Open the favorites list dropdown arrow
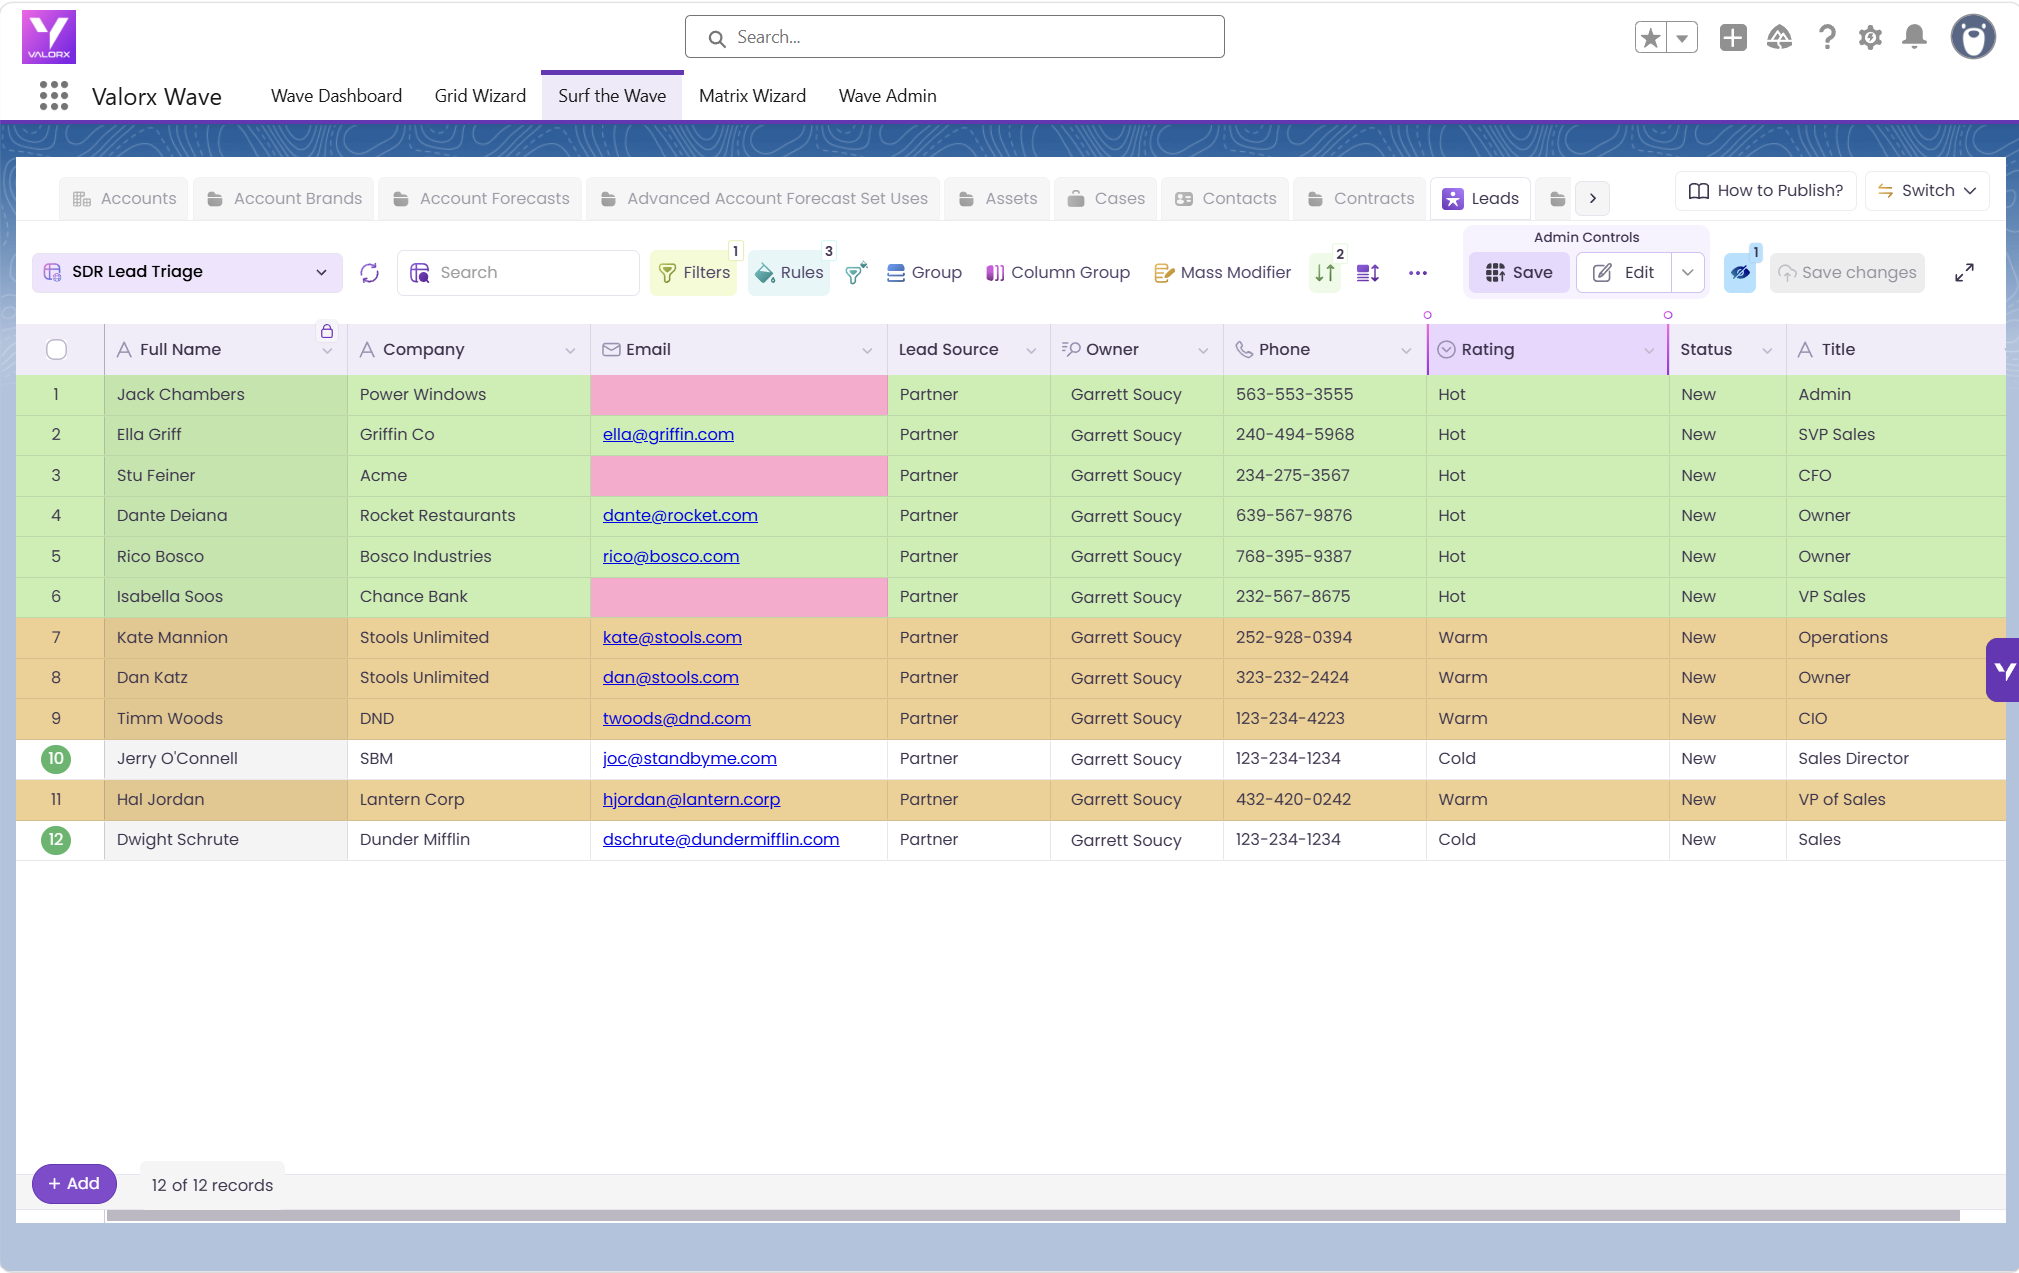The height and width of the screenshot is (1273, 2019). point(1683,38)
